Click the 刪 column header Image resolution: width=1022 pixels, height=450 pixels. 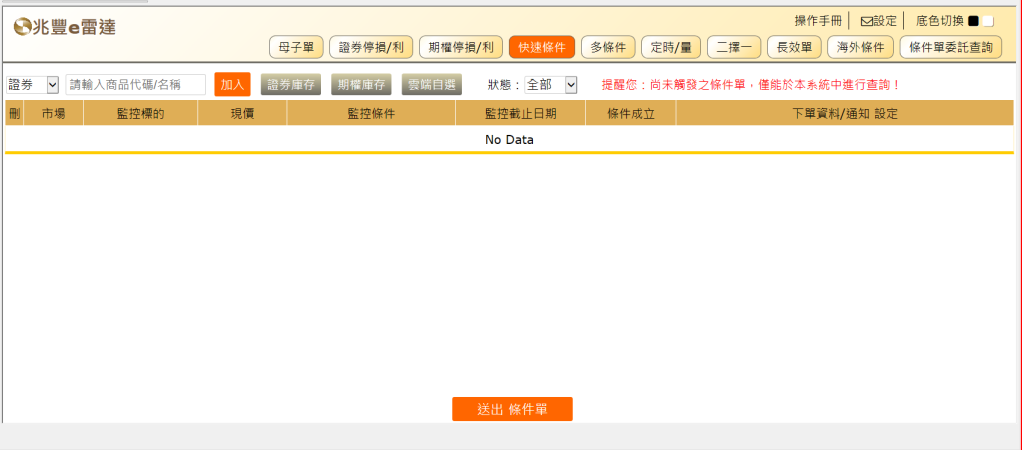[x=14, y=113]
